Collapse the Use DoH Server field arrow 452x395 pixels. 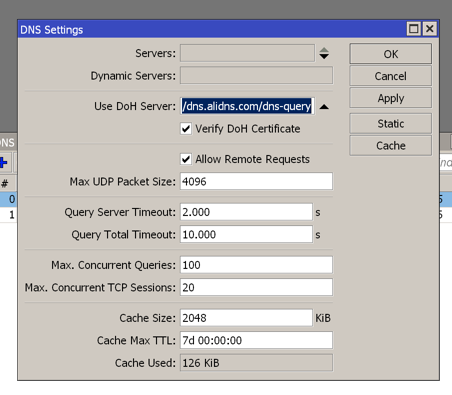tap(324, 107)
